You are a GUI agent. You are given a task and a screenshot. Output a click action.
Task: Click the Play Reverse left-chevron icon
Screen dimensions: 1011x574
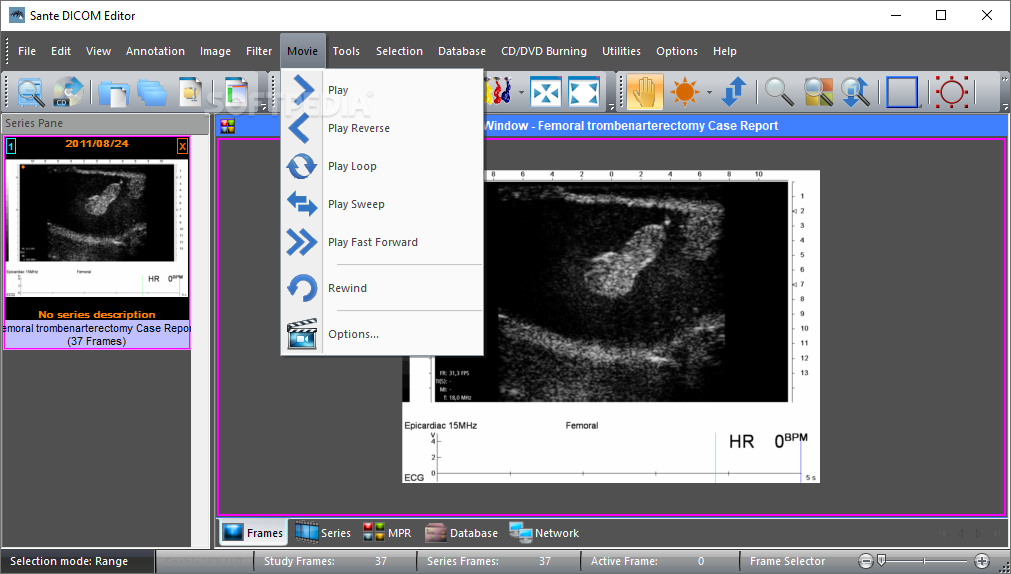click(x=300, y=128)
